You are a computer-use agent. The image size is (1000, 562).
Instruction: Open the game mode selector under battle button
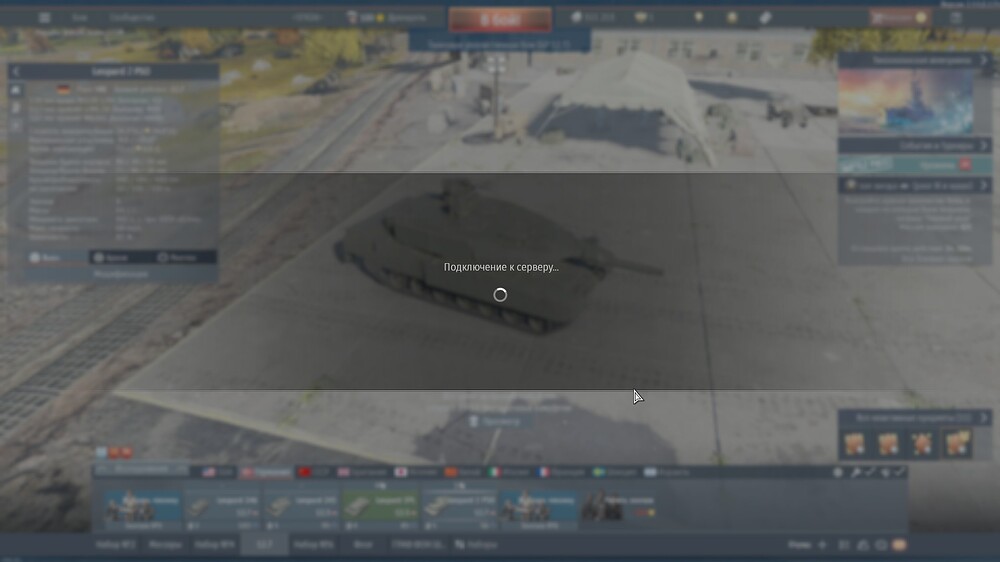(499, 44)
